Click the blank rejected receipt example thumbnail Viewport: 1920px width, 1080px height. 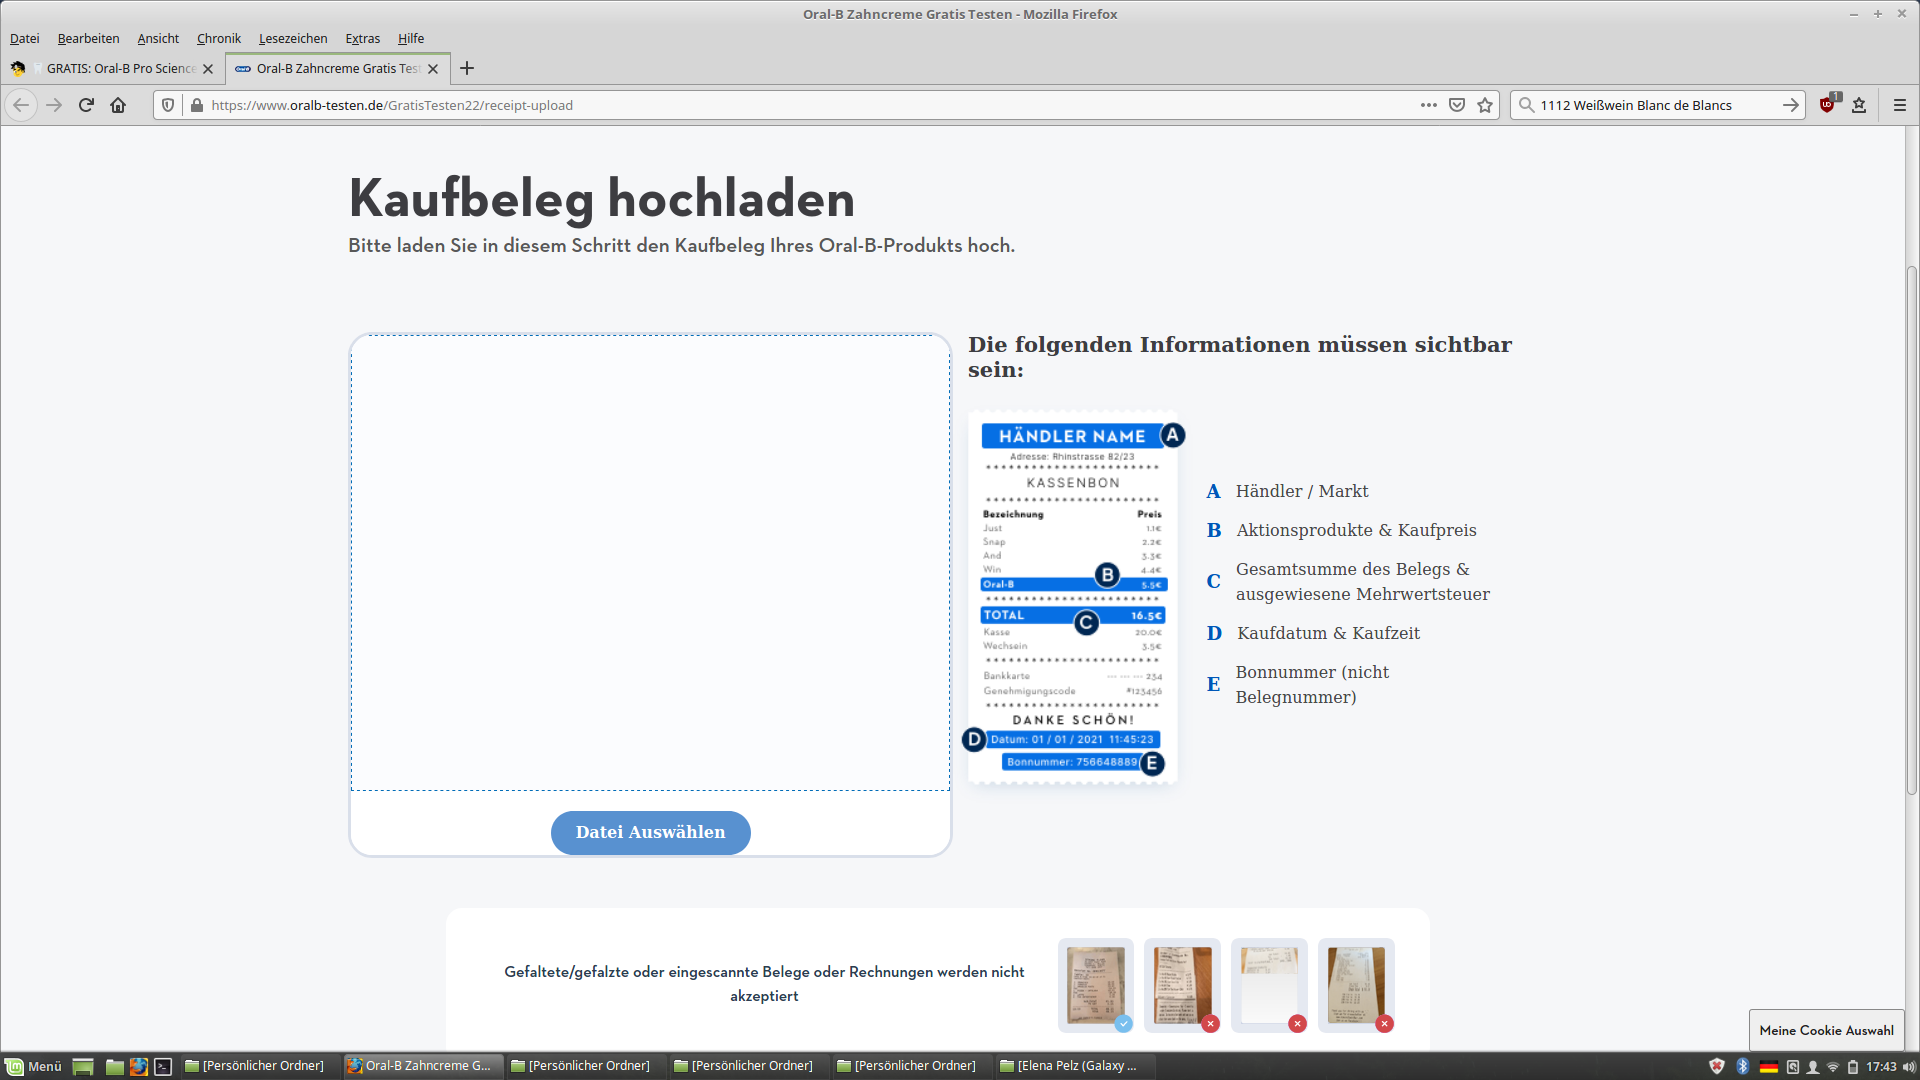(x=1269, y=985)
